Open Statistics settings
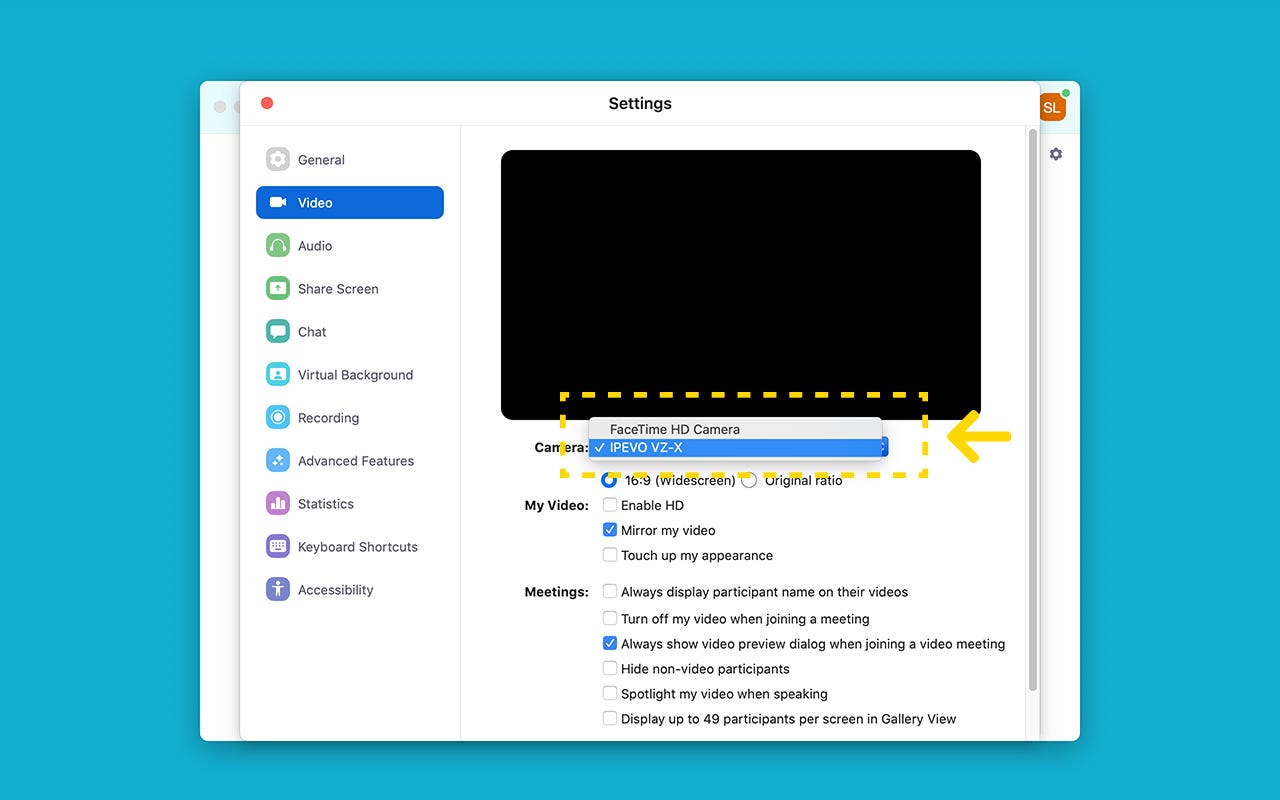Screen dimensions: 1280x800 (350, 503)
